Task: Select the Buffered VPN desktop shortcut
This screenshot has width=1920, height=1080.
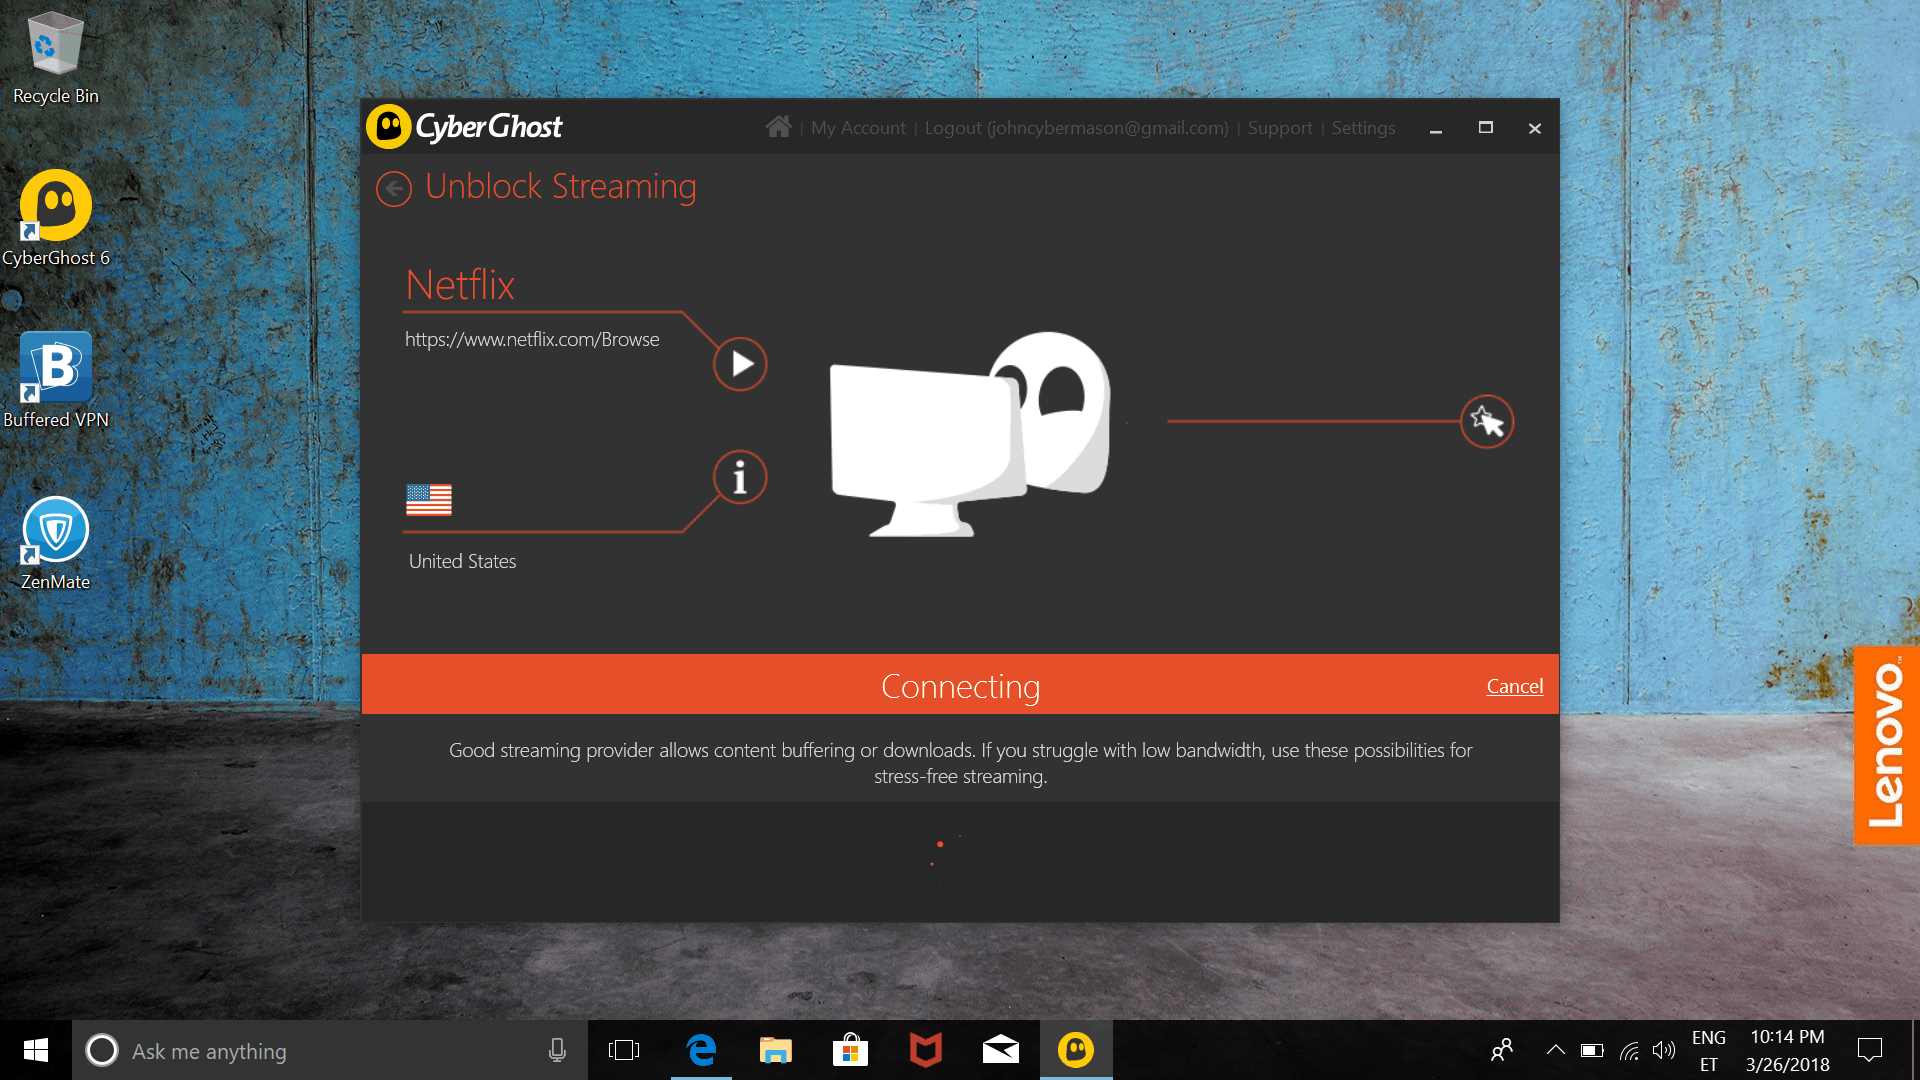Action: click(x=56, y=381)
